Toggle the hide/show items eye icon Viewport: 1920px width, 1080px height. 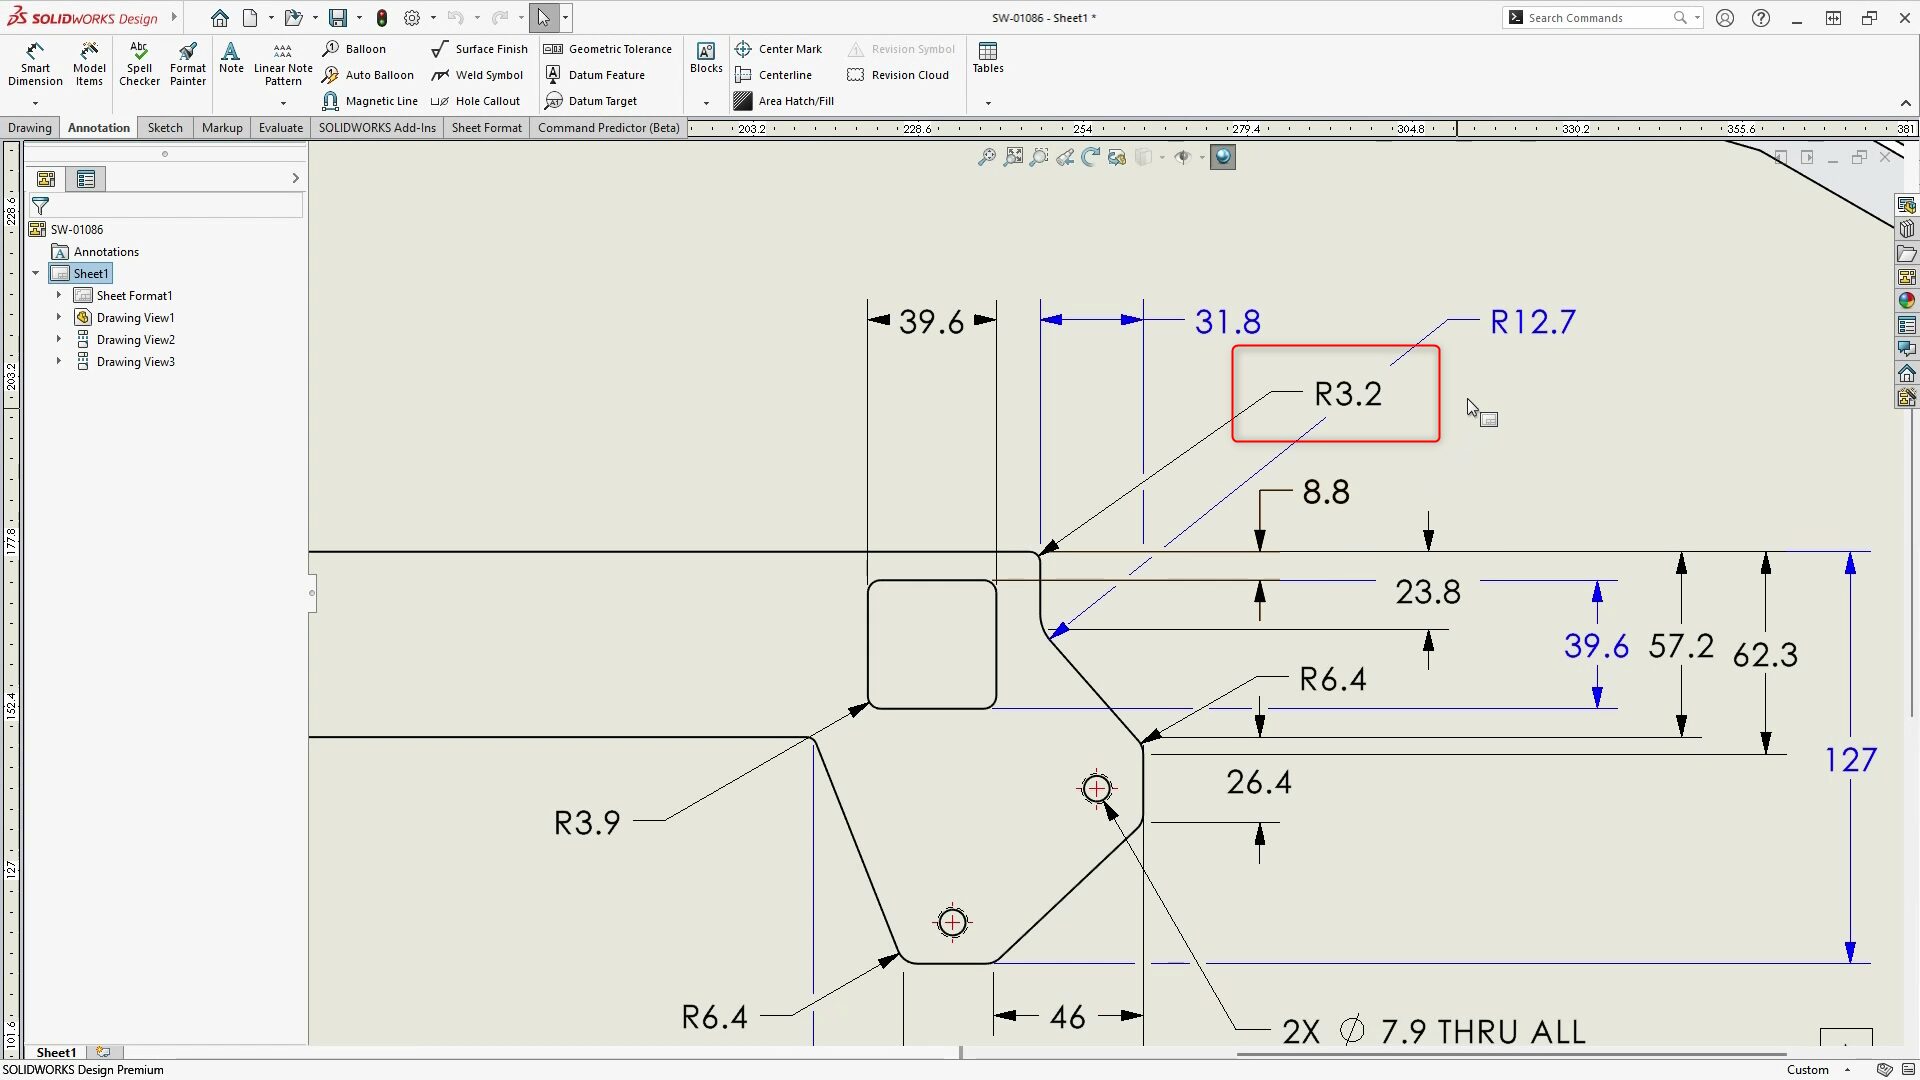coord(1182,157)
